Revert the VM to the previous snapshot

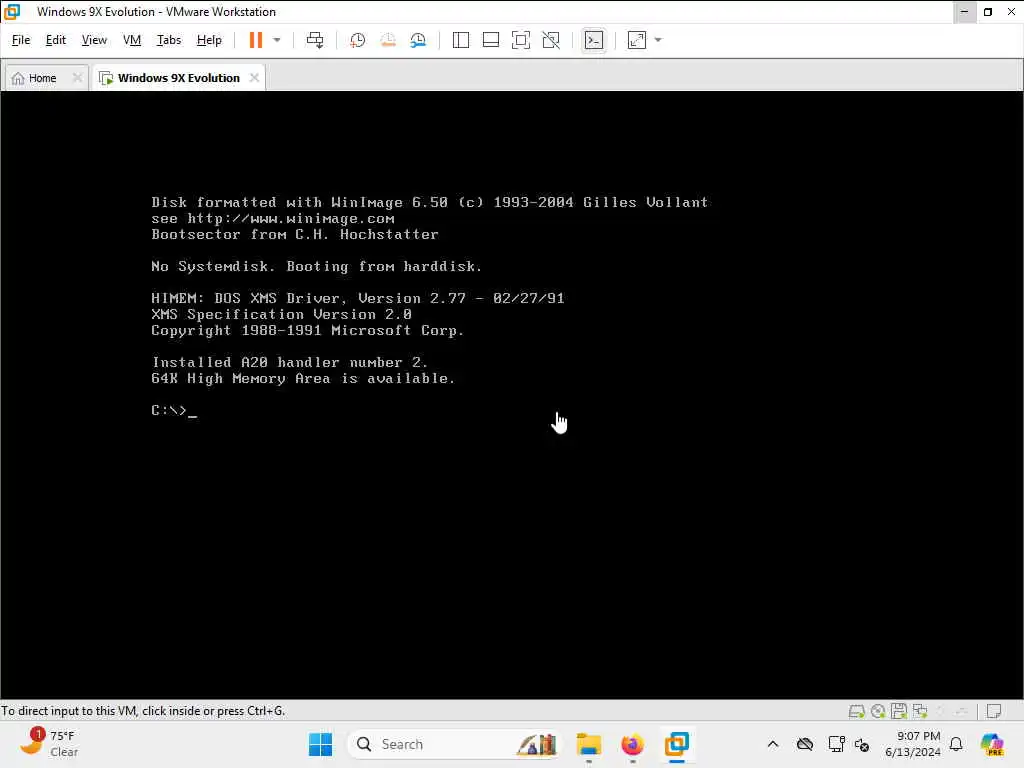point(388,40)
